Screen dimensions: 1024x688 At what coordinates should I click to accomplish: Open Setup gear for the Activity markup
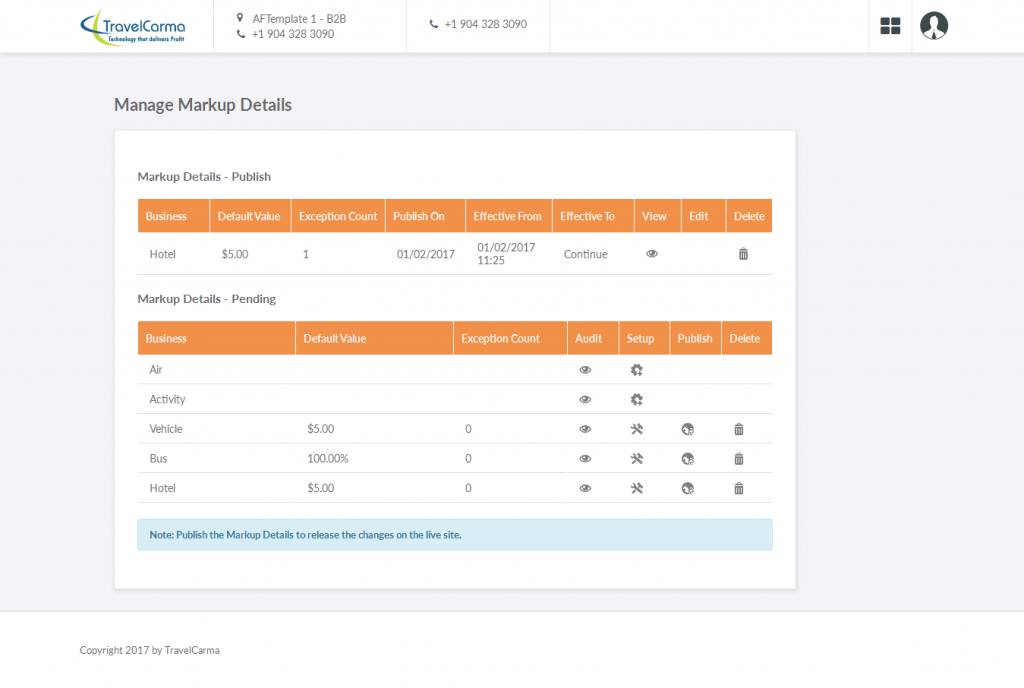[637, 399]
